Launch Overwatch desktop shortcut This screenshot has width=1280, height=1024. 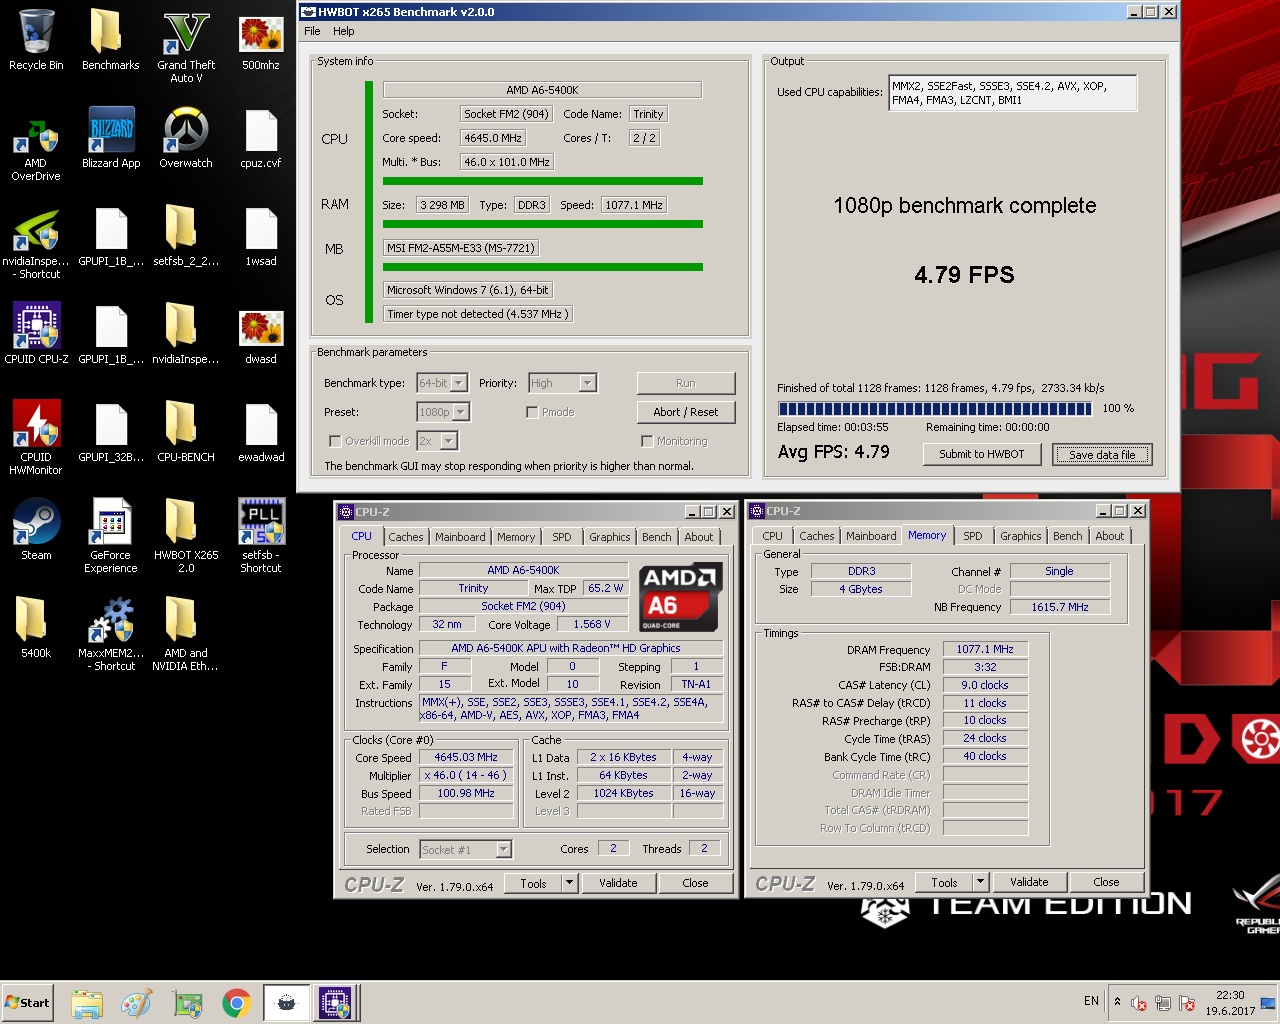click(x=186, y=138)
